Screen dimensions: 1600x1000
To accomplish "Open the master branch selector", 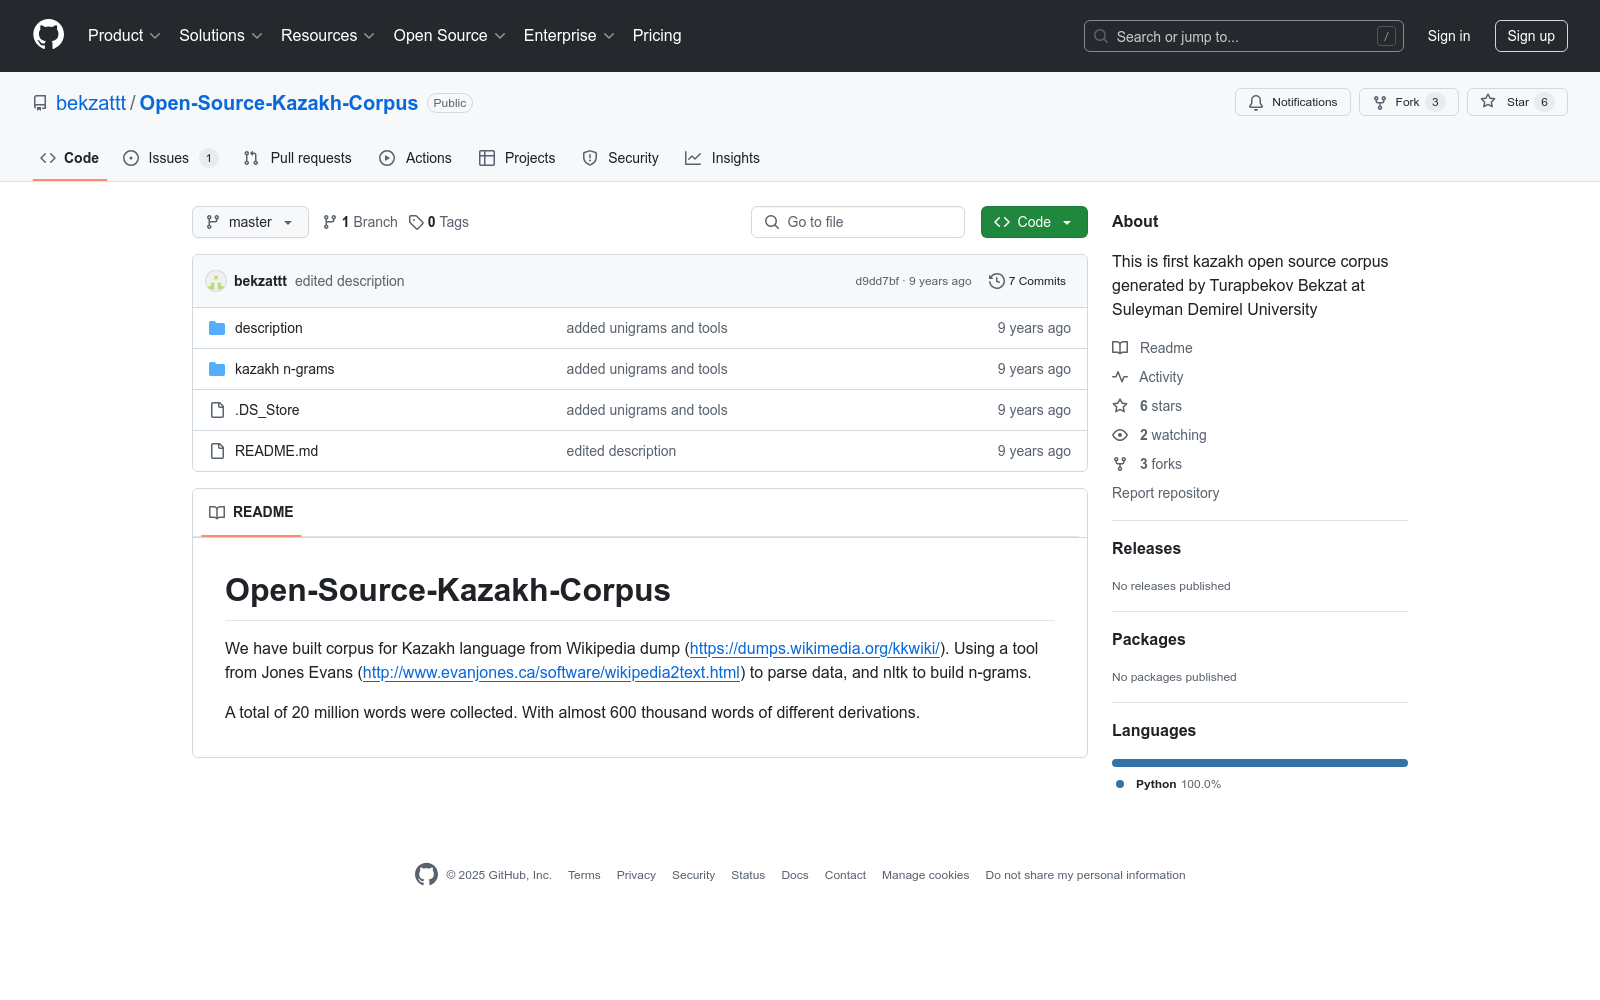I will tap(250, 222).
